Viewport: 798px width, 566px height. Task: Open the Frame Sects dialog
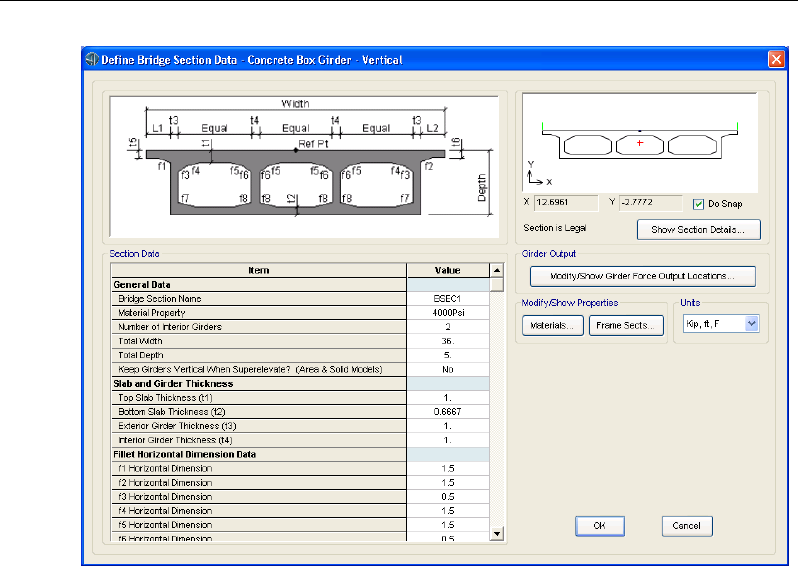pyautogui.click(x=626, y=325)
